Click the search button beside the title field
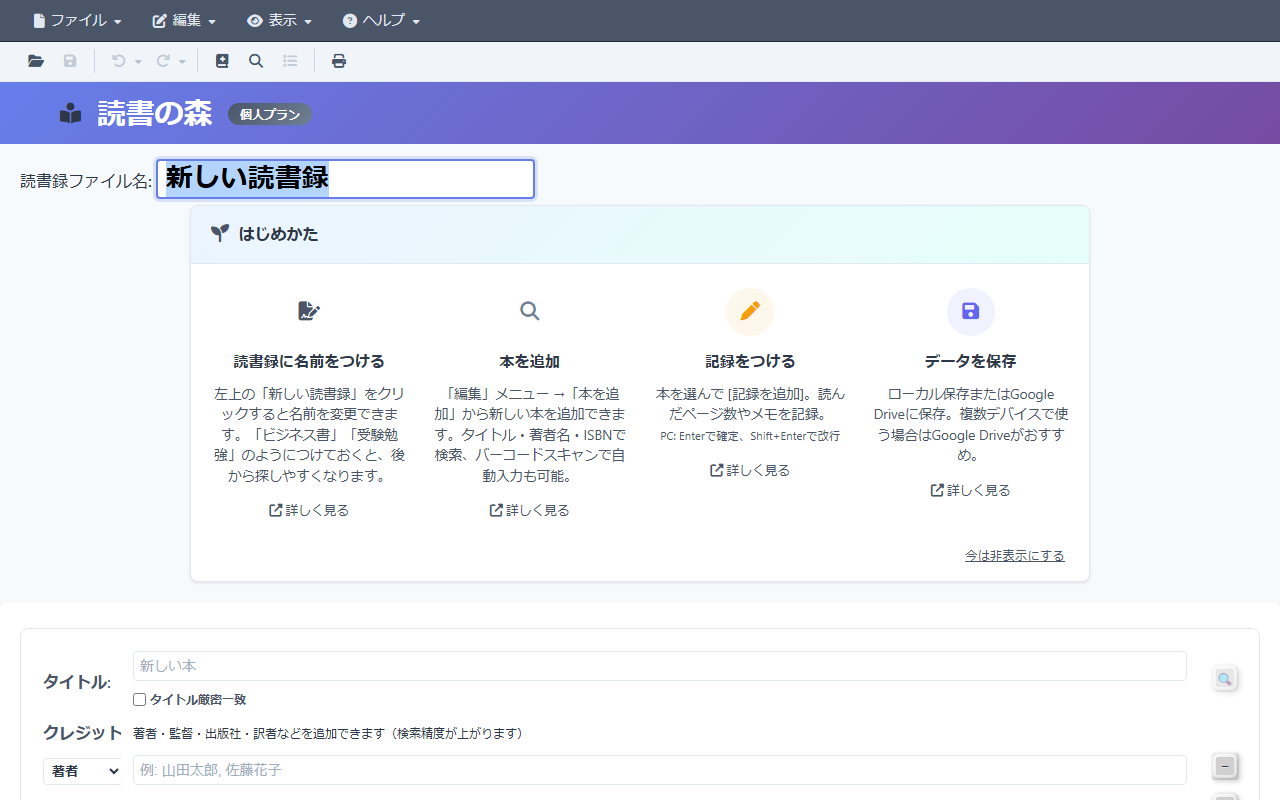 pos(1225,679)
